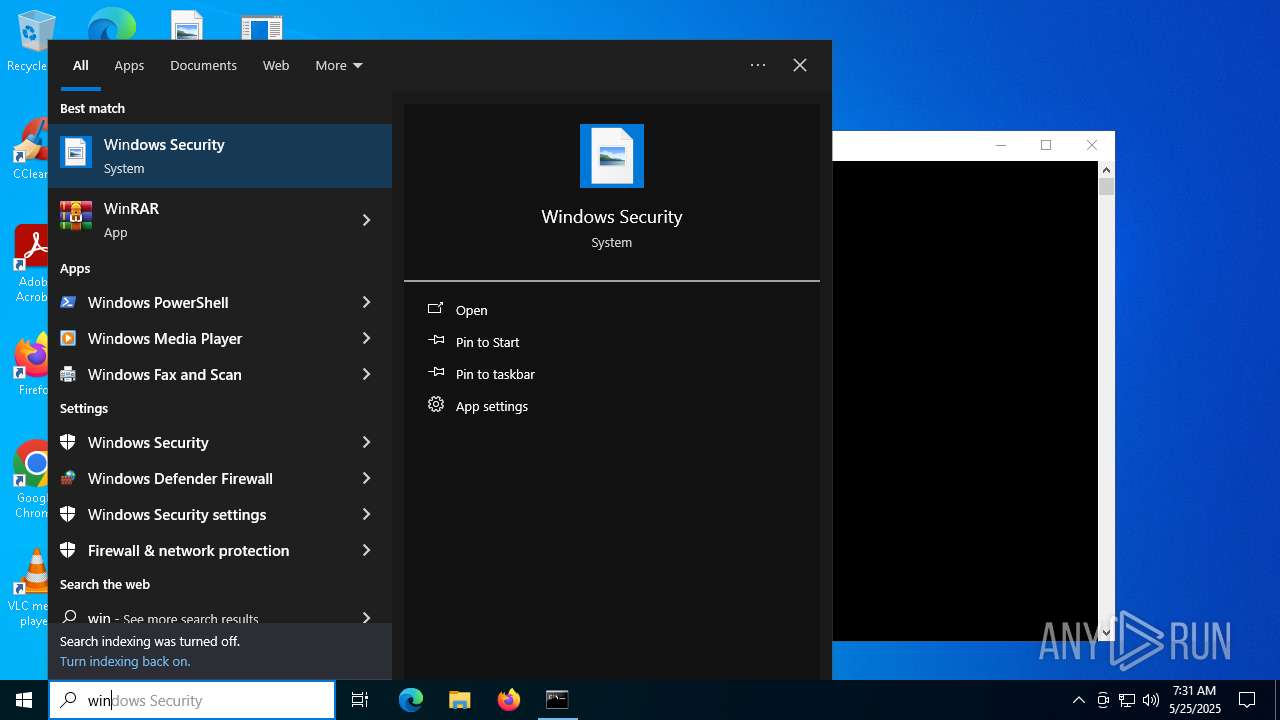The height and width of the screenshot is (720, 1280).
Task: Expand Windows Security settings-entry arrow
Action: pos(366,442)
